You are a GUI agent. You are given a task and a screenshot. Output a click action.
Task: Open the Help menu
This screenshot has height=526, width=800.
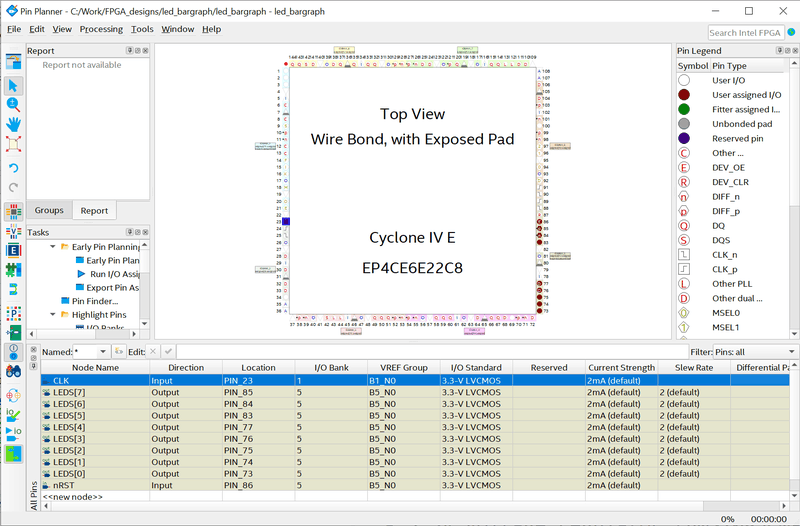tap(211, 29)
